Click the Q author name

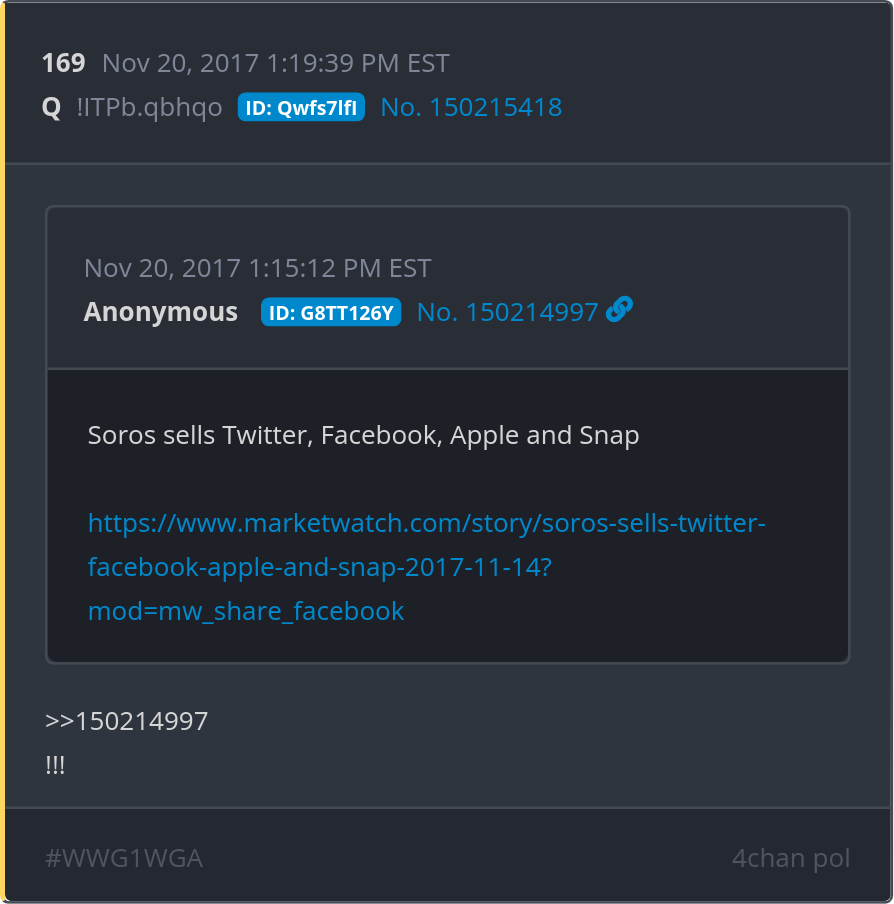pyautogui.click(x=51, y=107)
